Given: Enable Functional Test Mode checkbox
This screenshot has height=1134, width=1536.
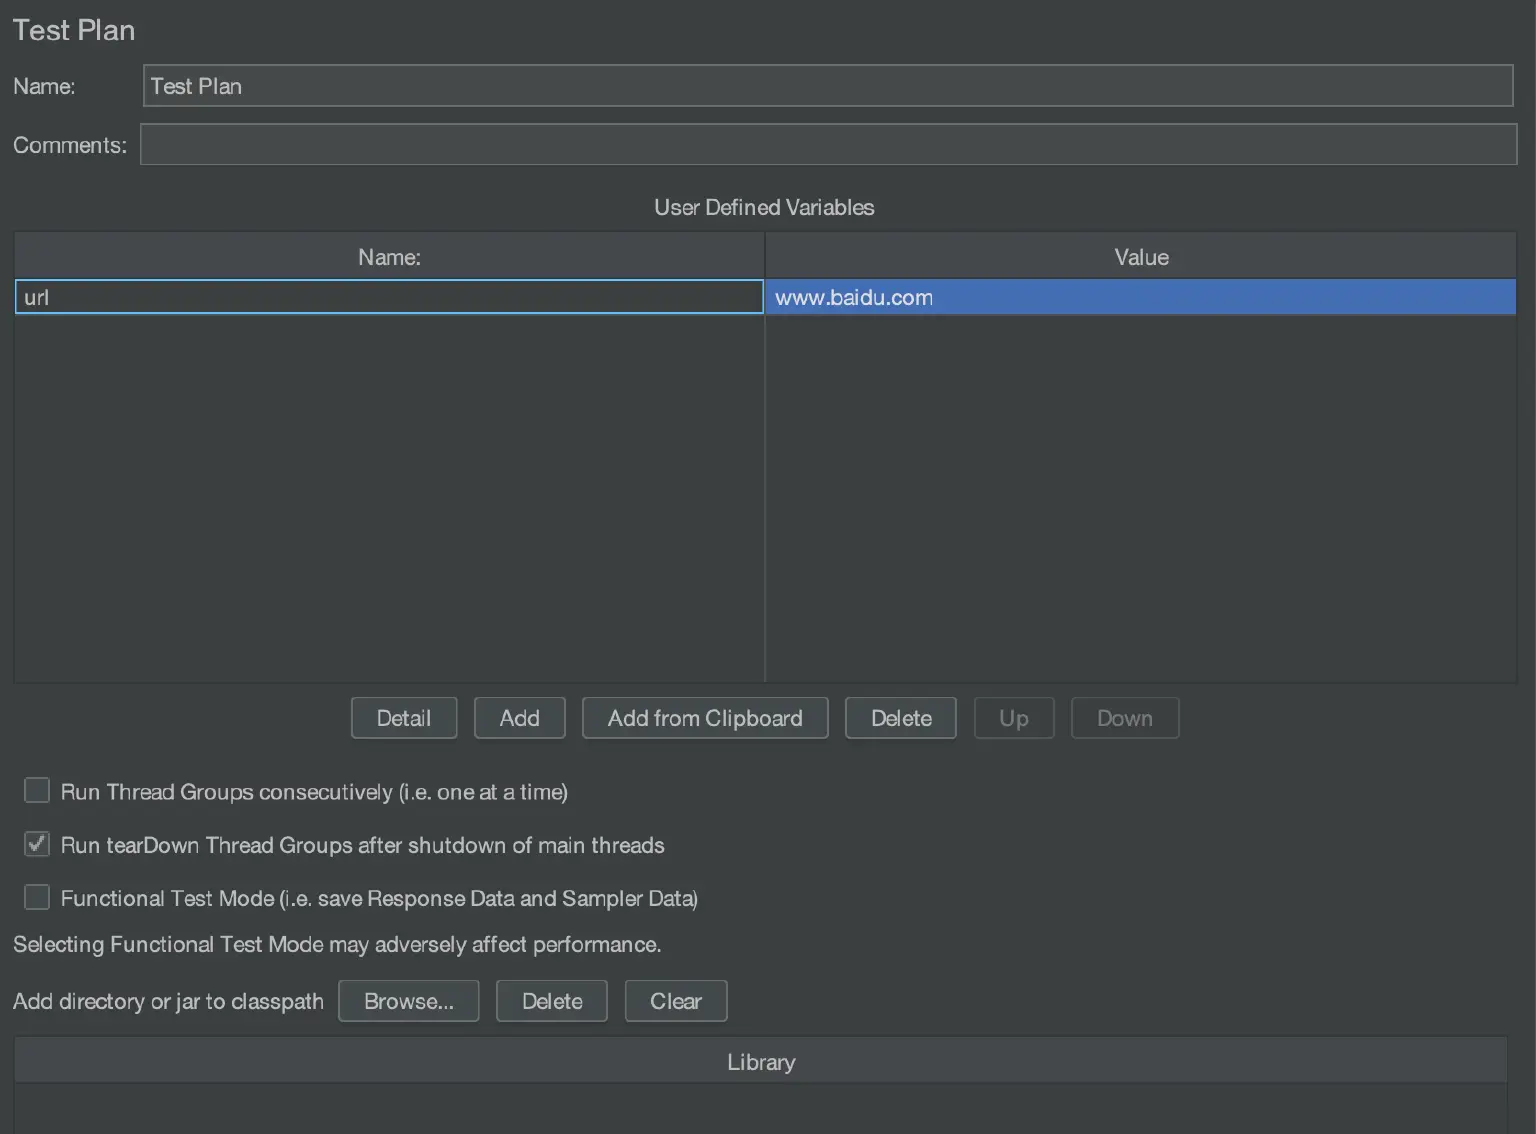Looking at the screenshot, I should pos(36,897).
